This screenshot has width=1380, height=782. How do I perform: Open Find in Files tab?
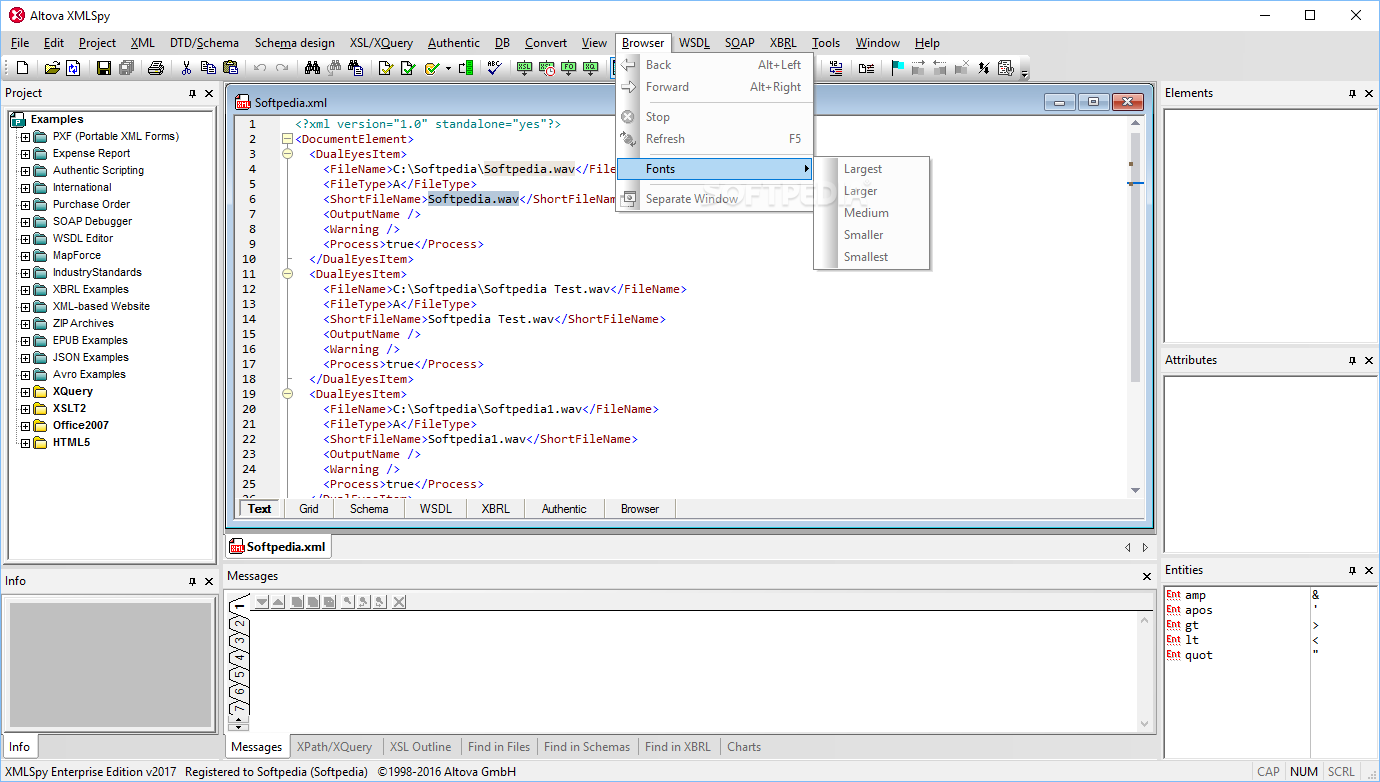(499, 747)
